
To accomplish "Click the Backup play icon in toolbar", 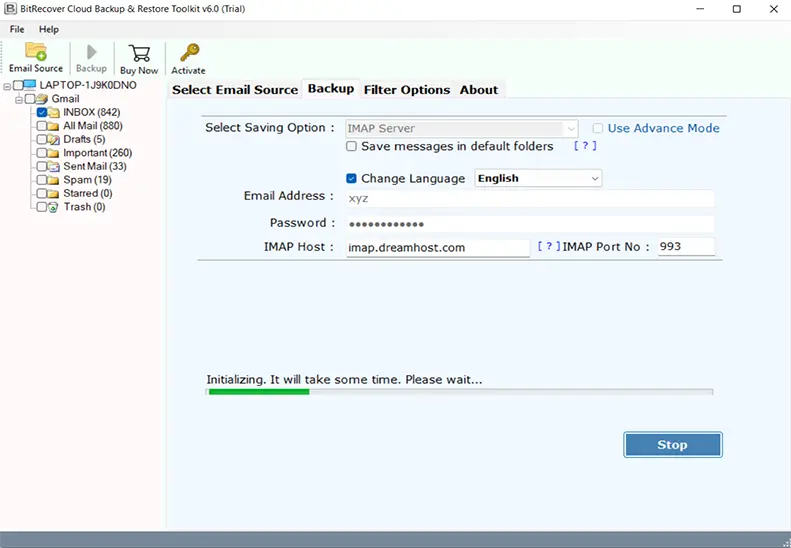I will [x=91, y=53].
